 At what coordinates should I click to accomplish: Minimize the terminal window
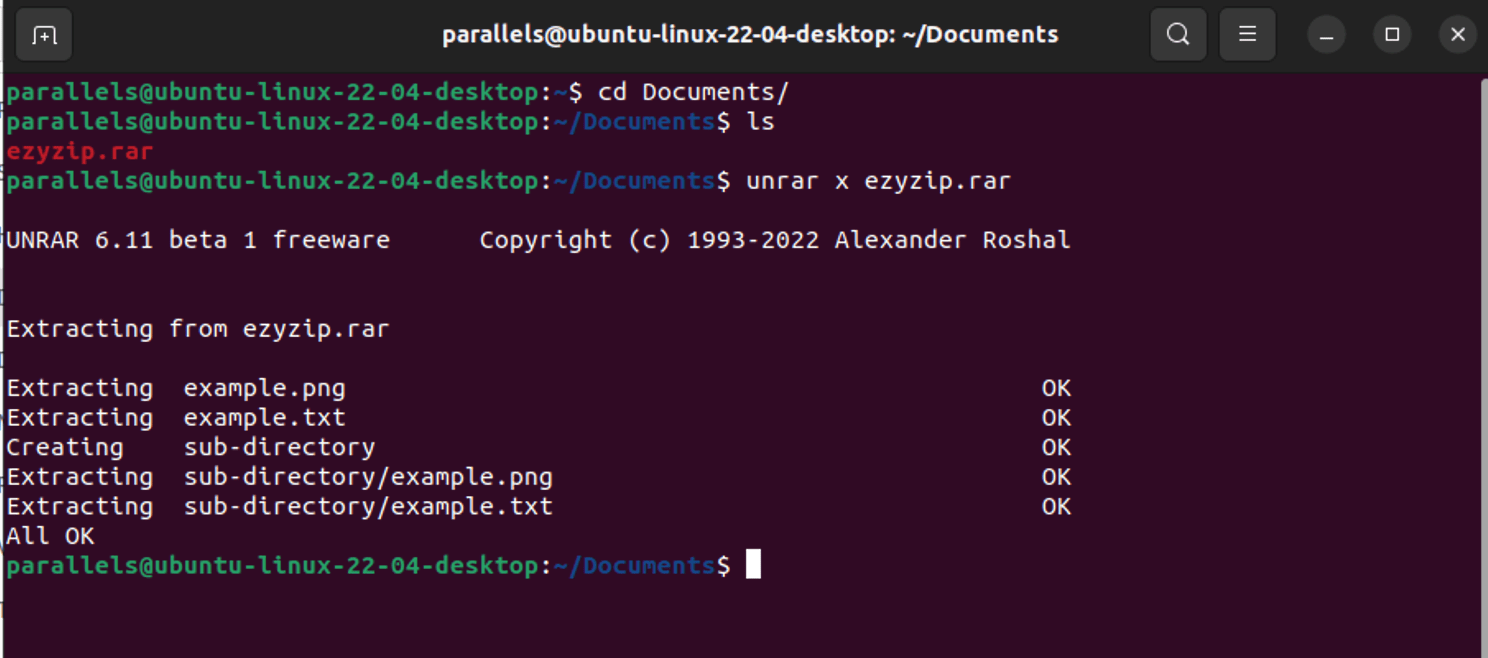pos(1326,35)
